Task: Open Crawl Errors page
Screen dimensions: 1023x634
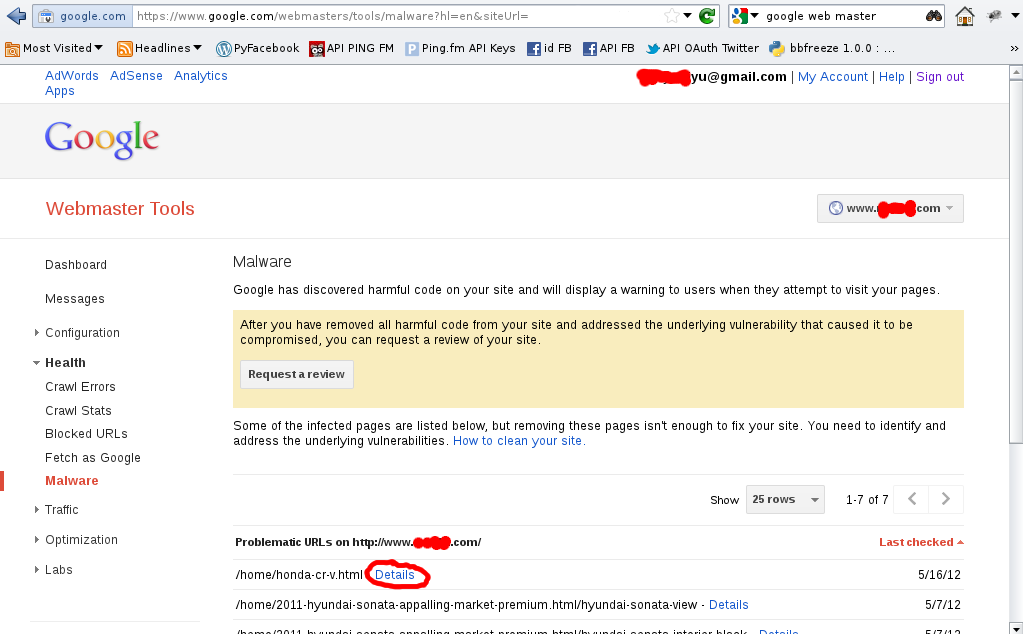Action: pos(80,387)
